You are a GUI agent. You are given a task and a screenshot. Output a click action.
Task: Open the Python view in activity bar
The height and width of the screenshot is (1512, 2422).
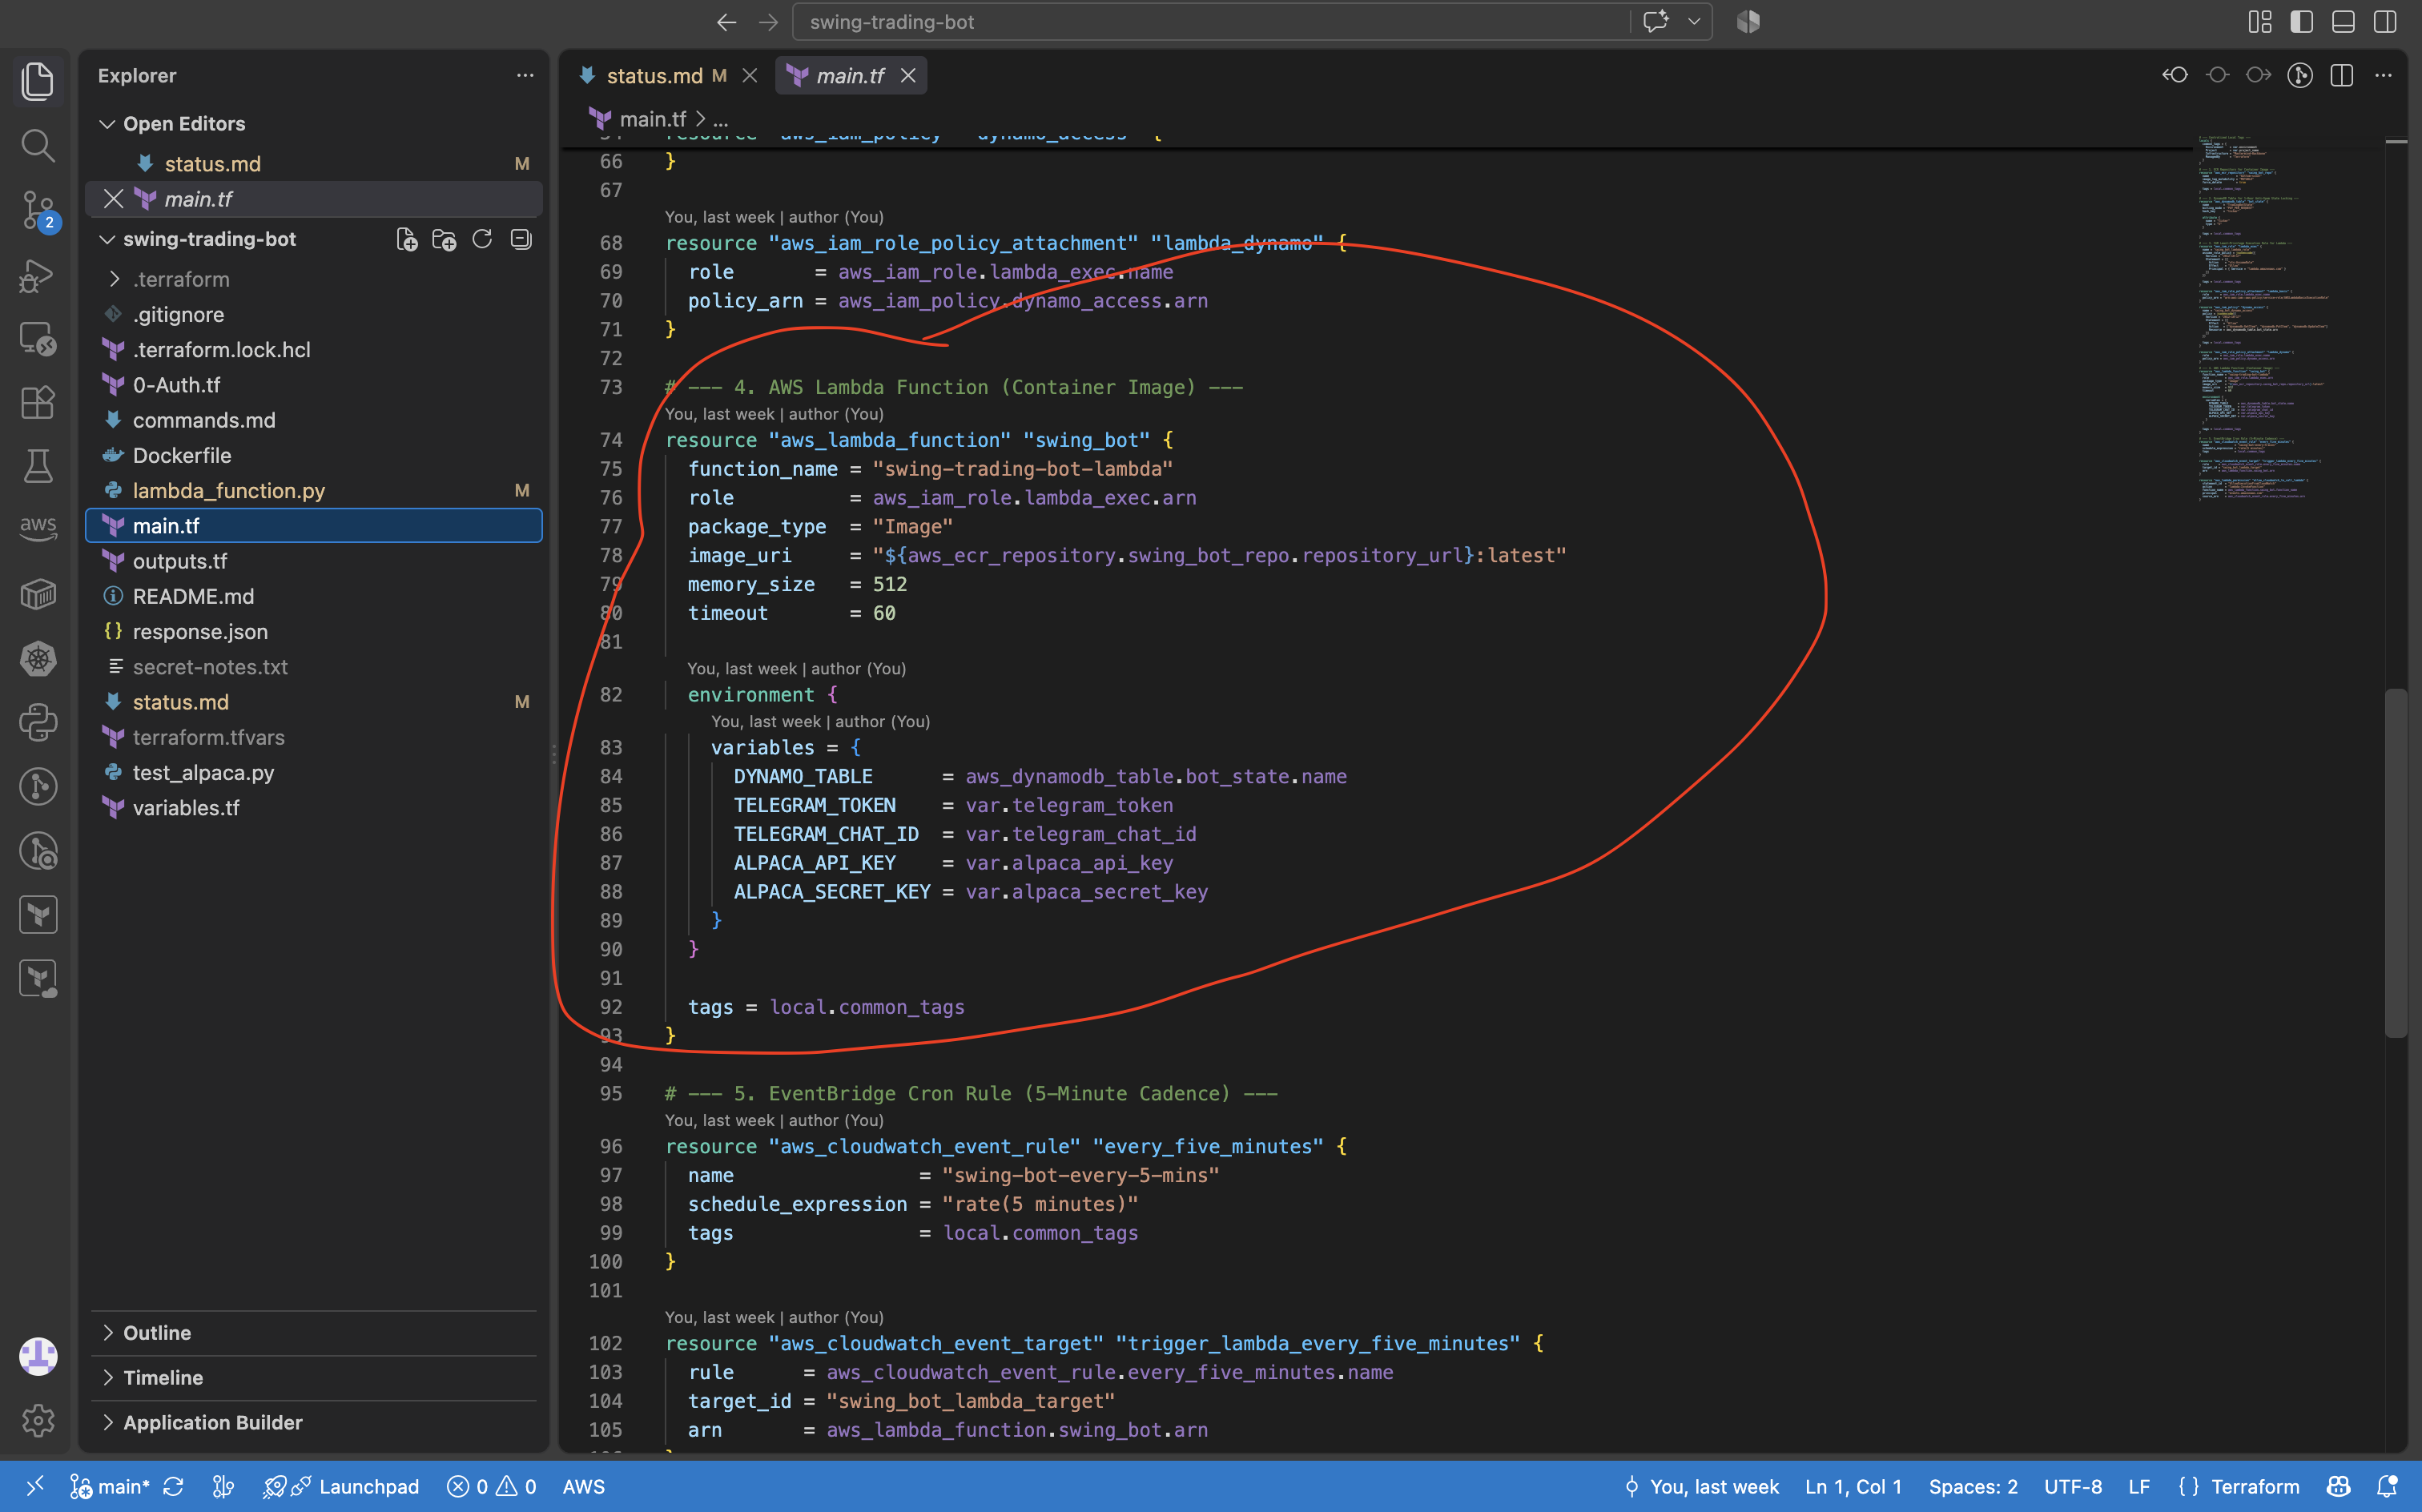click(38, 722)
